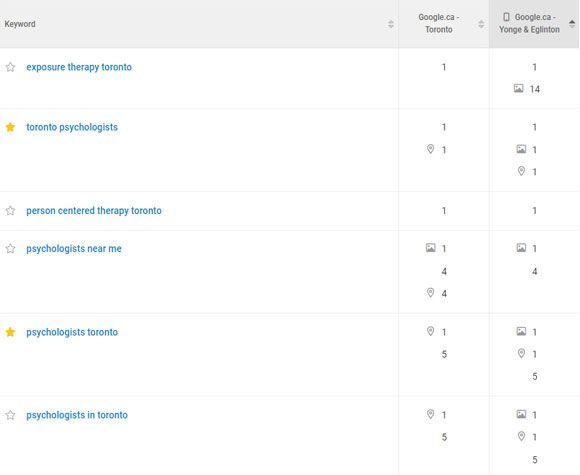This screenshot has height=475, width=580.
Task: Open person centered therapy toronto link
Action: pyautogui.click(x=94, y=210)
